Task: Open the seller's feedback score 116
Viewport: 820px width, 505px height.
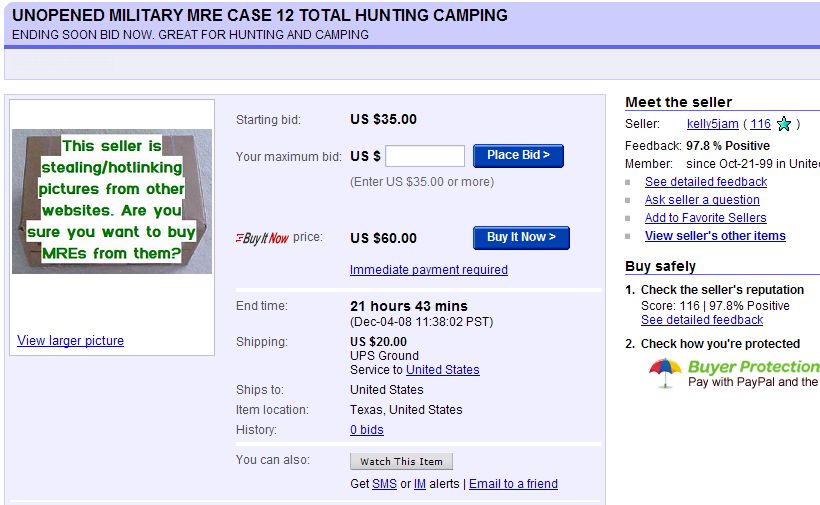Action: click(760, 124)
